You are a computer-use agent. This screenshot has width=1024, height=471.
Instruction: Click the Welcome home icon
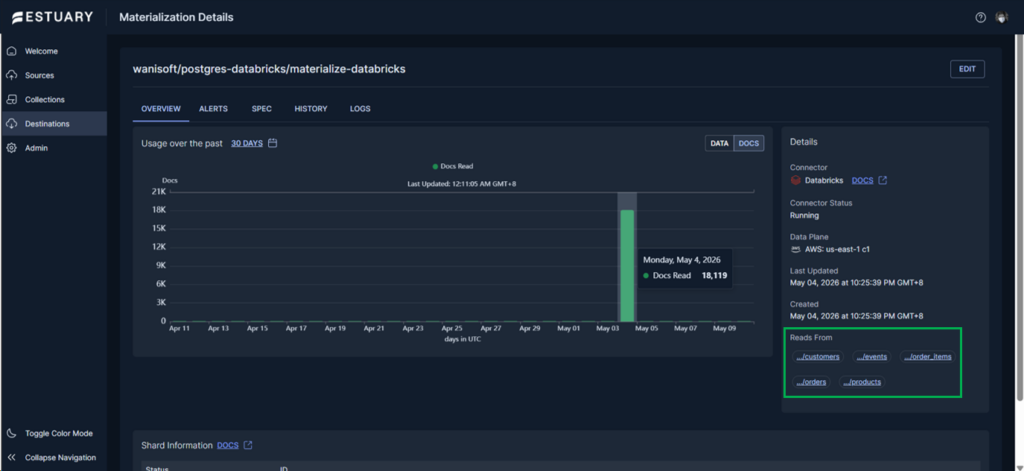point(11,51)
